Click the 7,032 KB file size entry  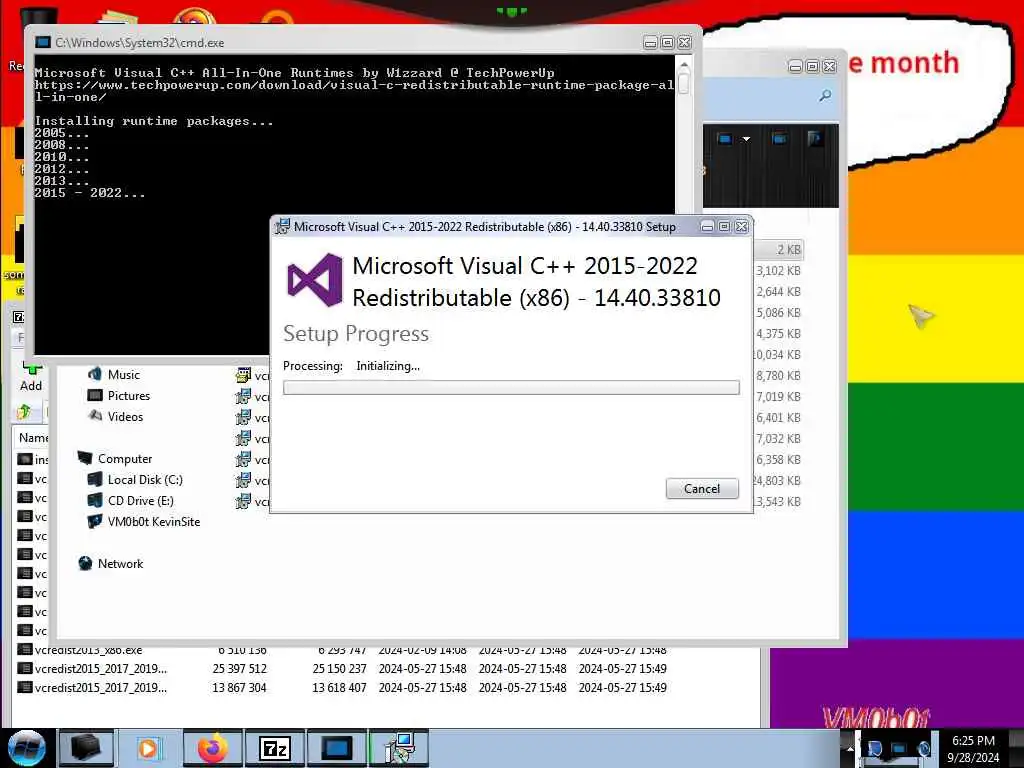point(778,438)
